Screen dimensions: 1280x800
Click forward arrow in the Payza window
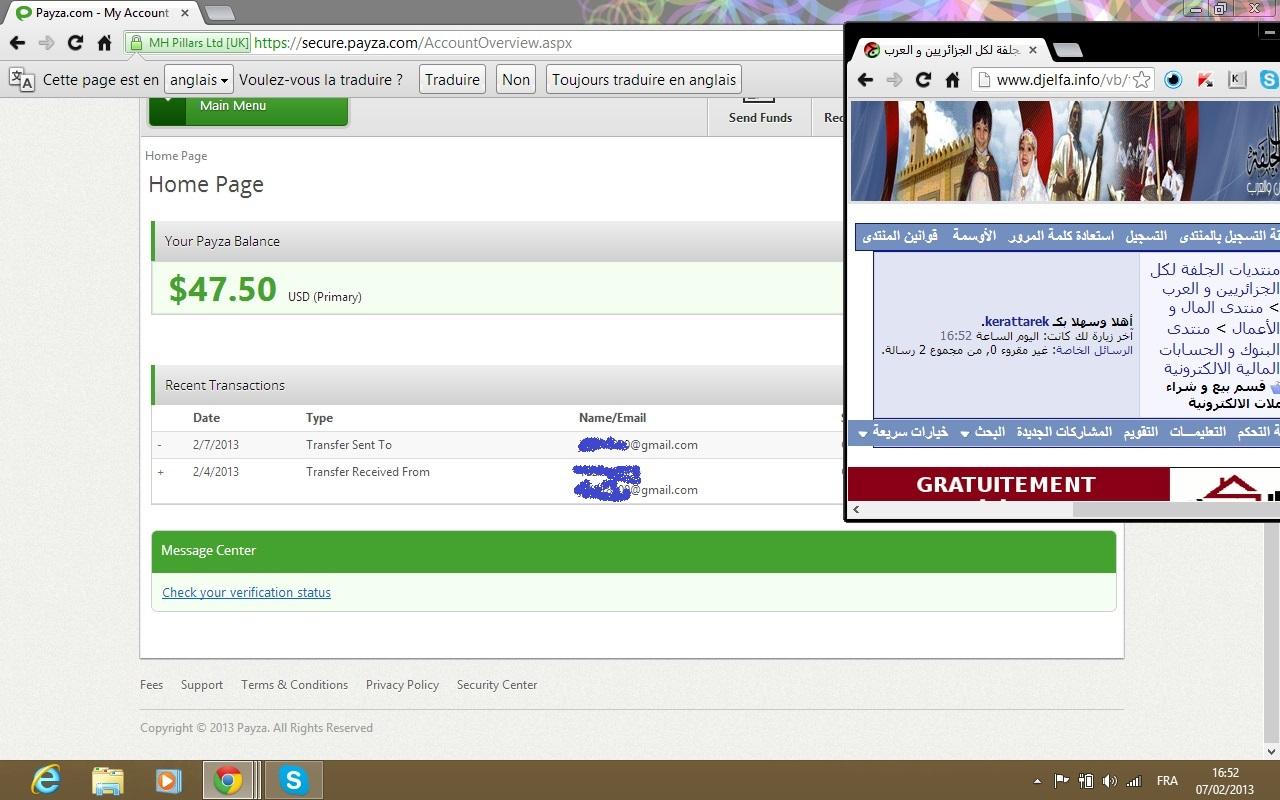pos(46,43)
